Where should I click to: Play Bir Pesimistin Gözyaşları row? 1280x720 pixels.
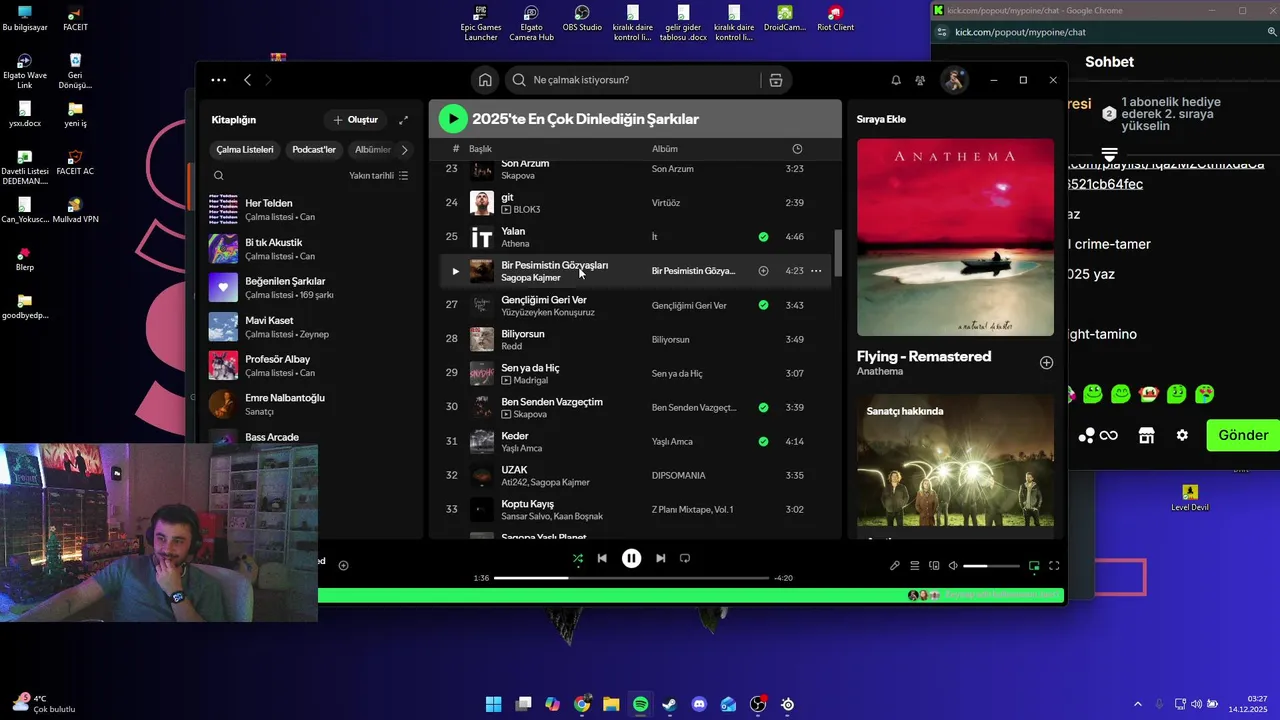[x=455, y=271]
